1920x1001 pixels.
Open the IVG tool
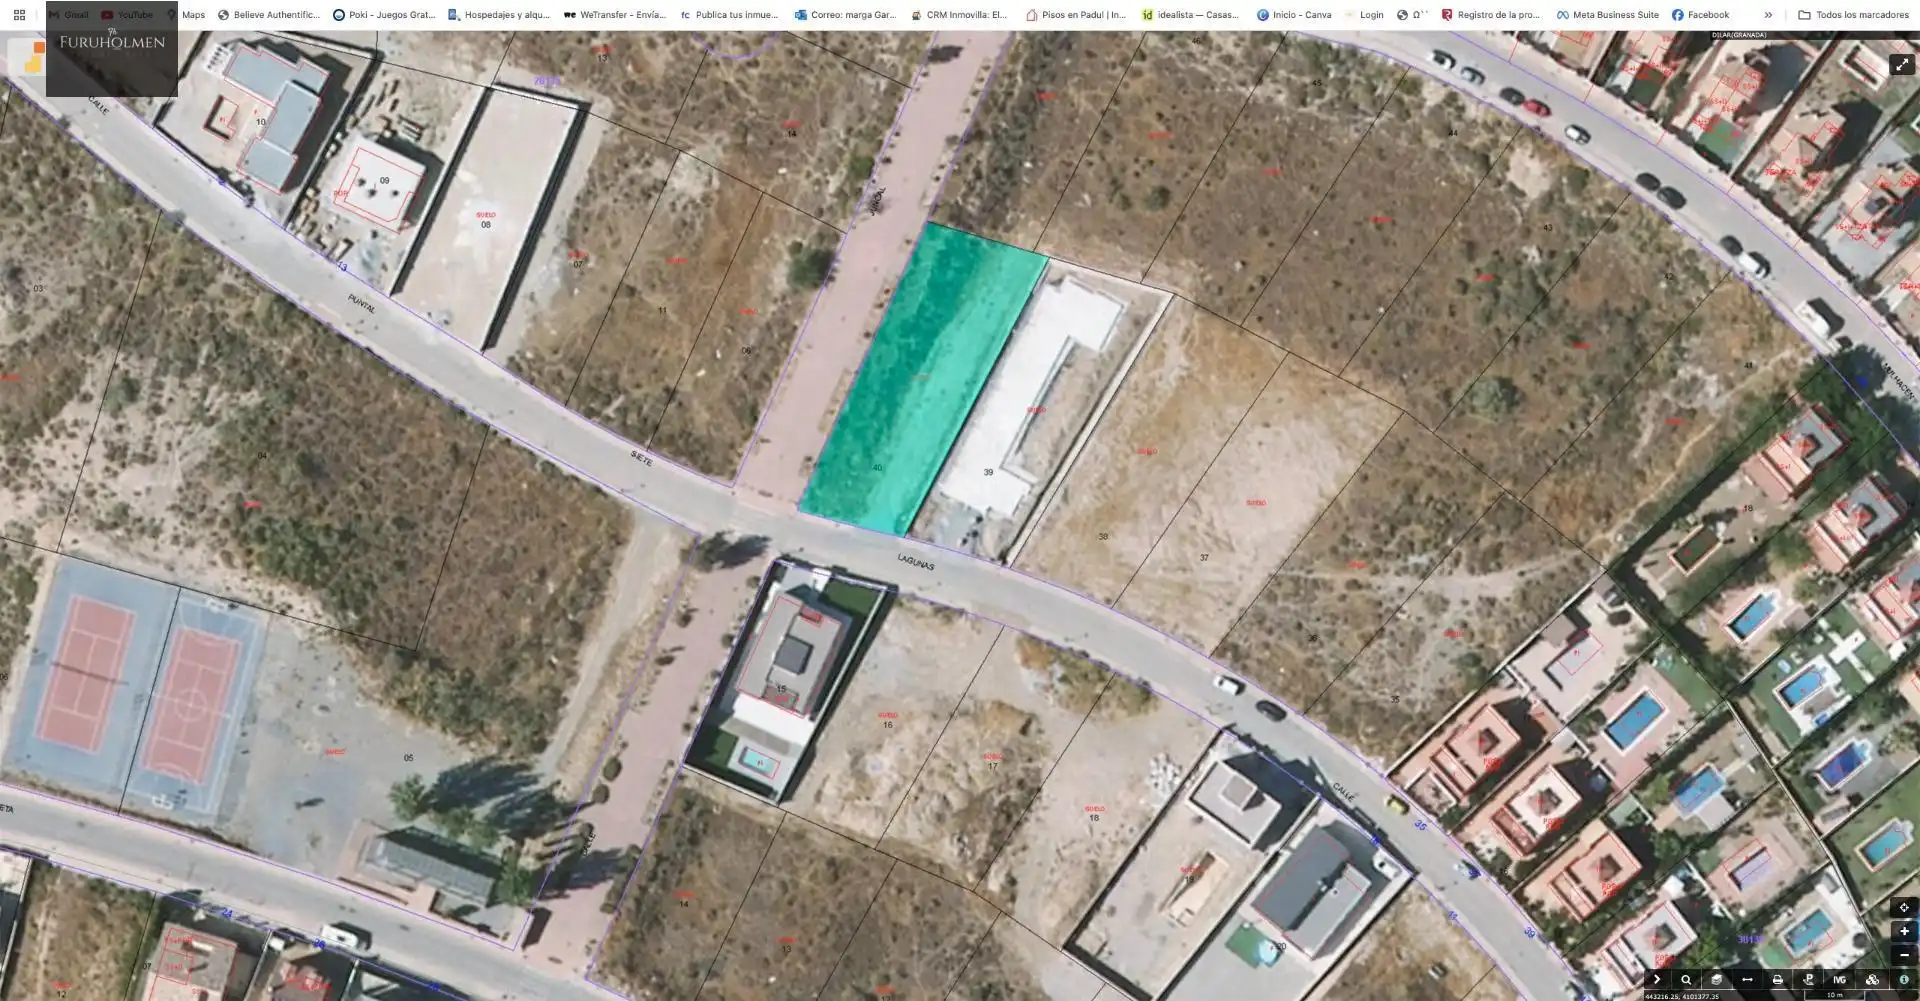[x=1839, y=980]
